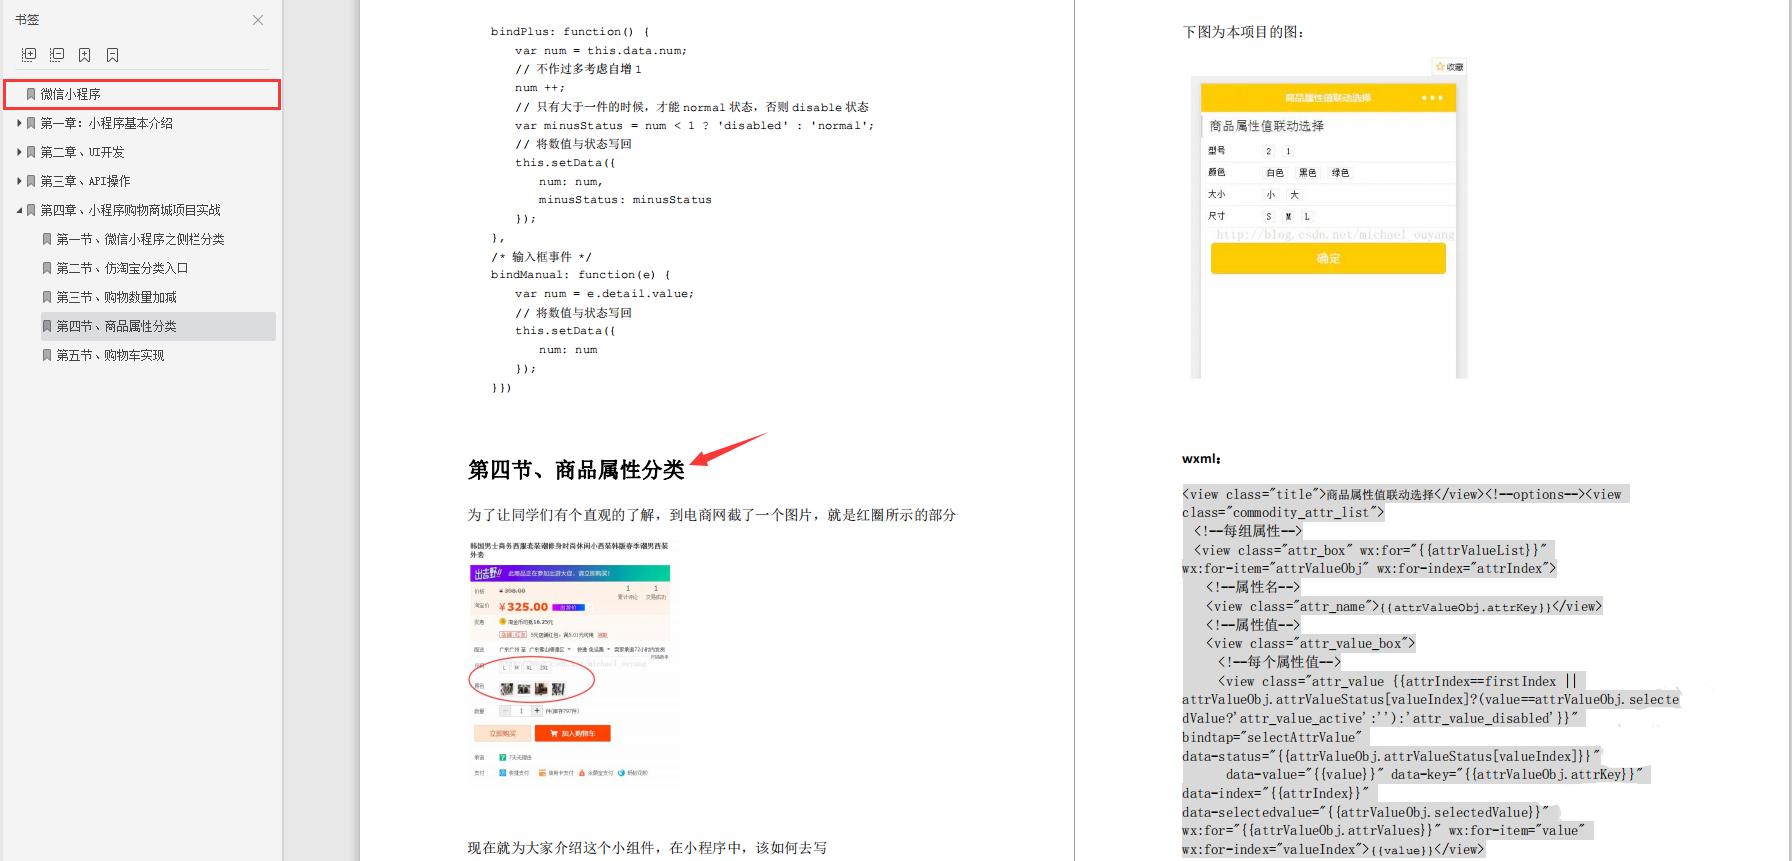Expand the 第二章、UI开发 arrow
The image size is (1792, 861).
pos(19,152)
